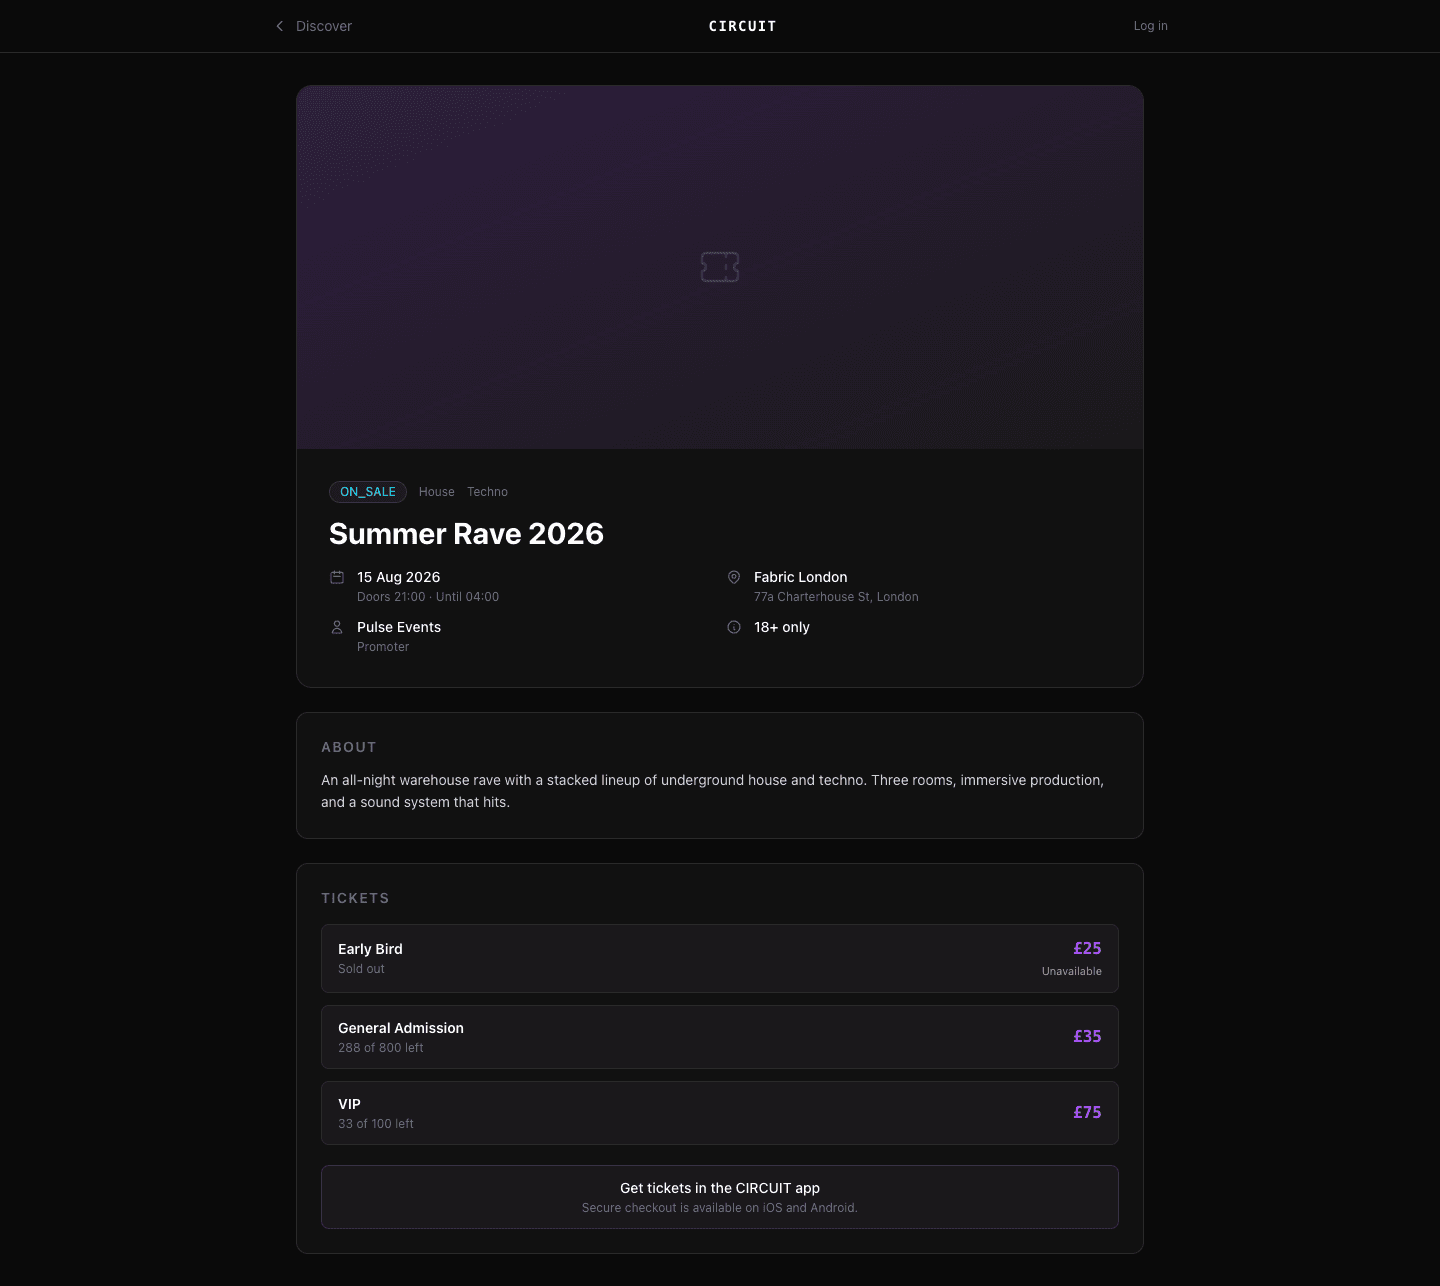Click Get tickets in the CIRCUIT app

point(720,1197)
